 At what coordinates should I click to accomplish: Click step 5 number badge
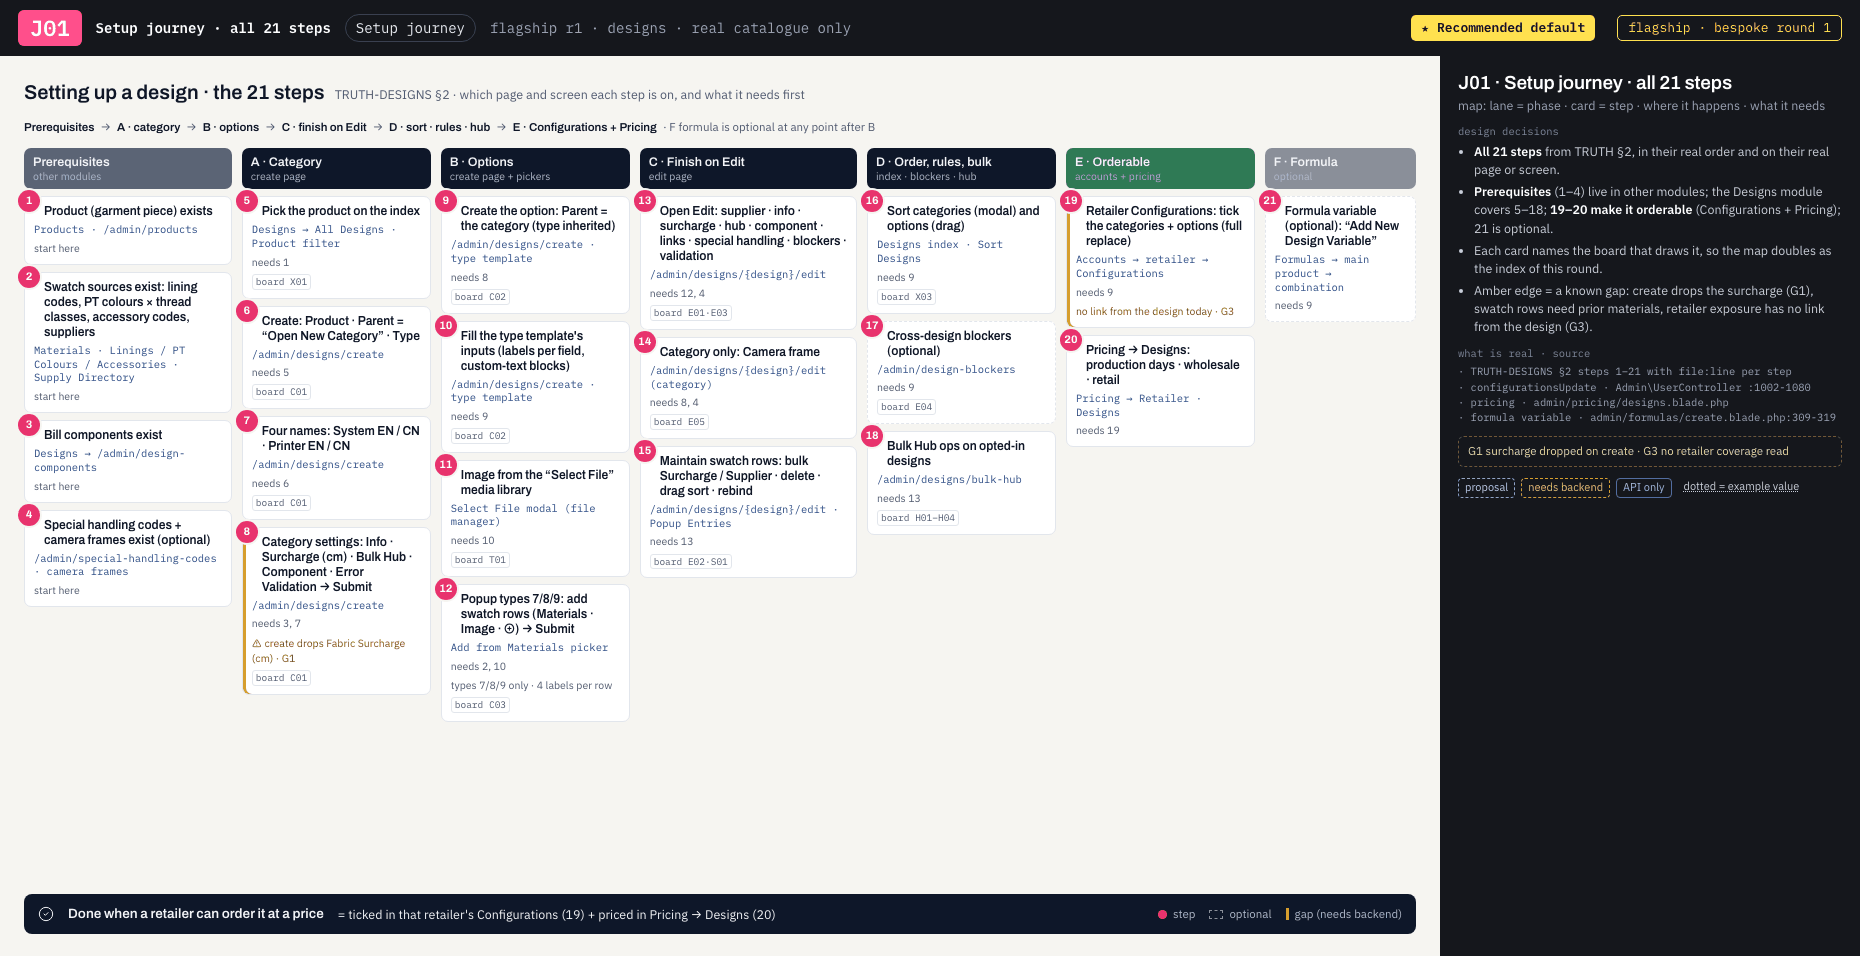tap(247, 201)
